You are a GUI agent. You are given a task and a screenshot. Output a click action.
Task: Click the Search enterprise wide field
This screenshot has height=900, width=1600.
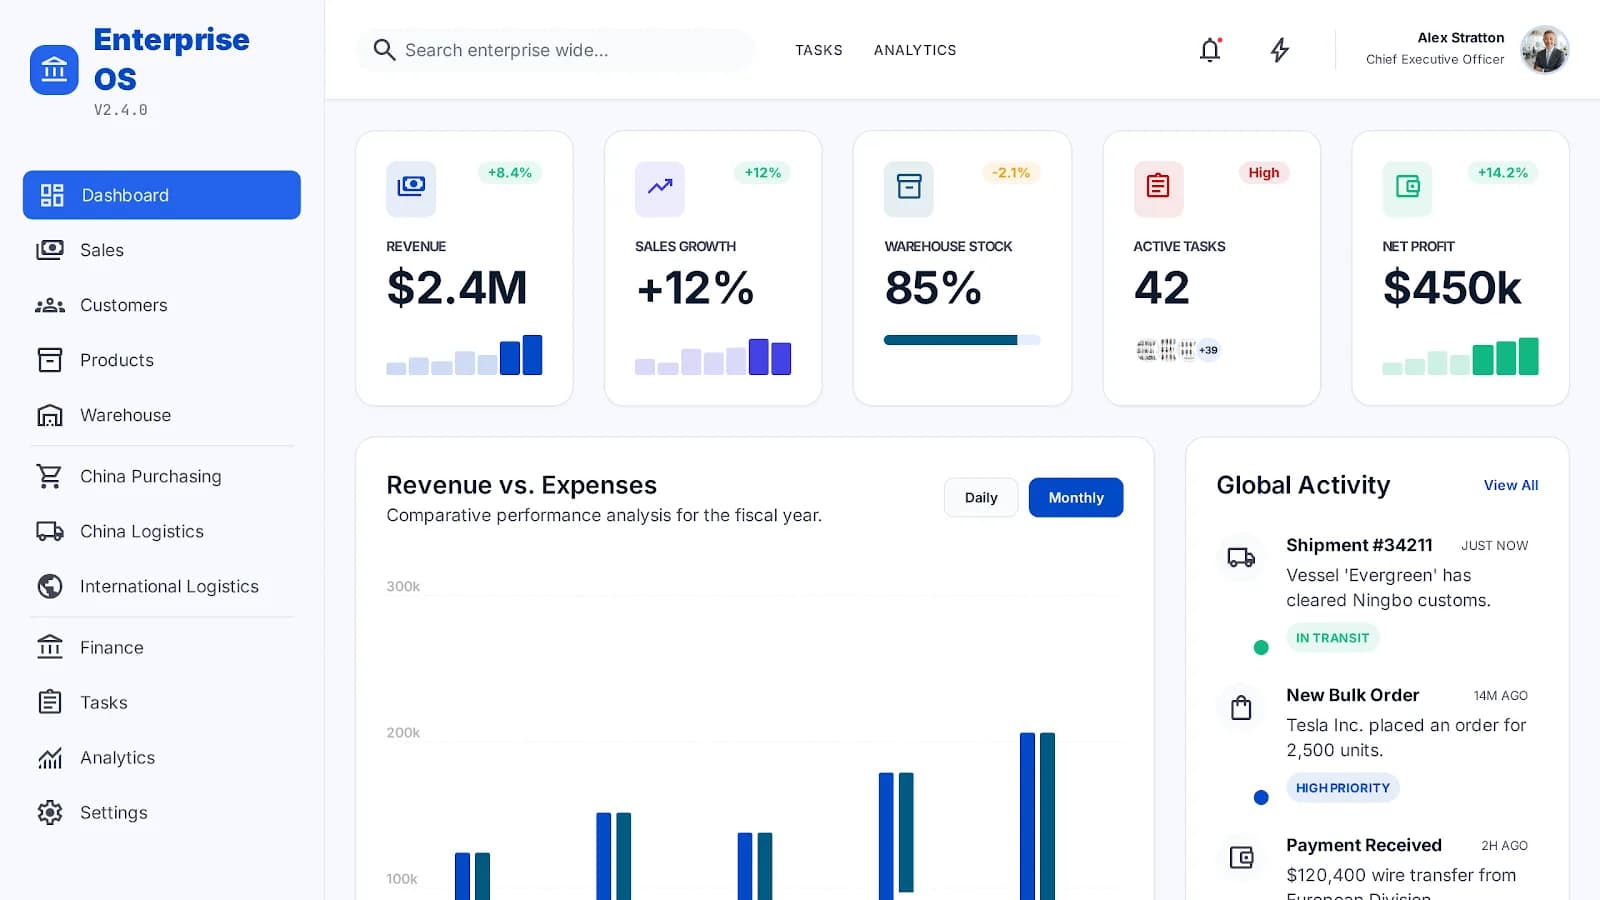point(556,50)
